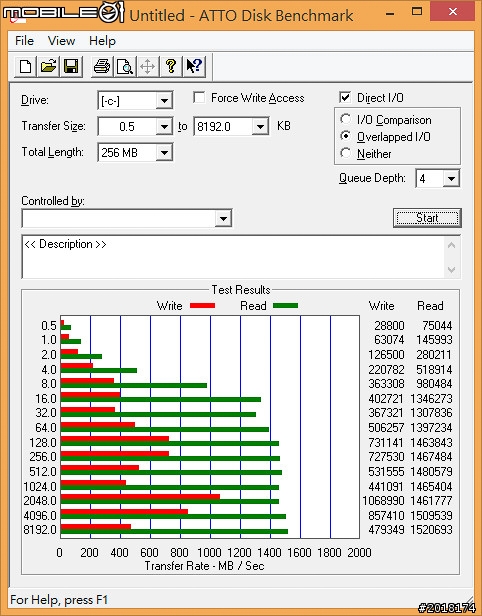
Task: Click write value 731141 for 128.0
Action: click(x=386, y=443)
